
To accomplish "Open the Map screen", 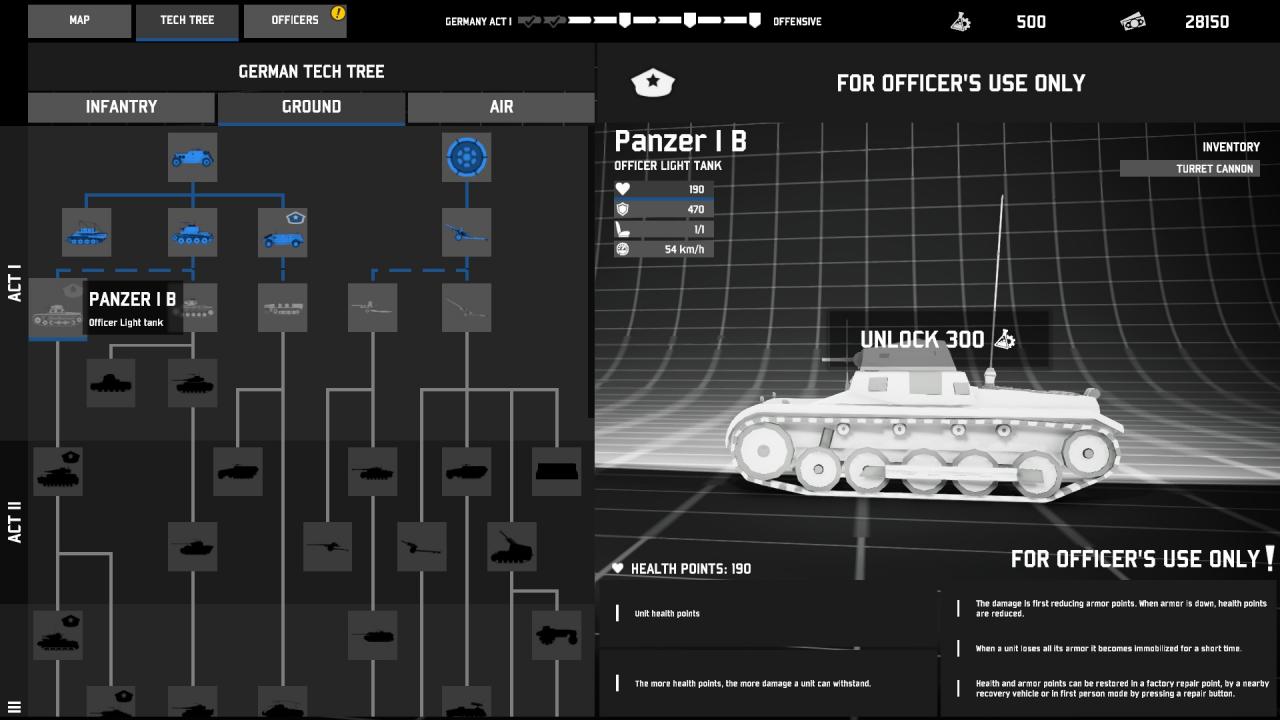I will click(79, 20).
